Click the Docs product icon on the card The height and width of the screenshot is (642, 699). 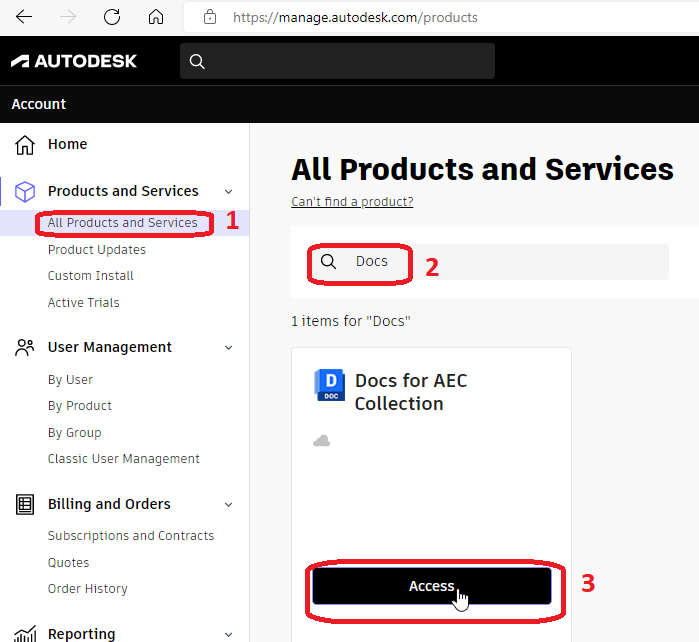tap(329, 385)
